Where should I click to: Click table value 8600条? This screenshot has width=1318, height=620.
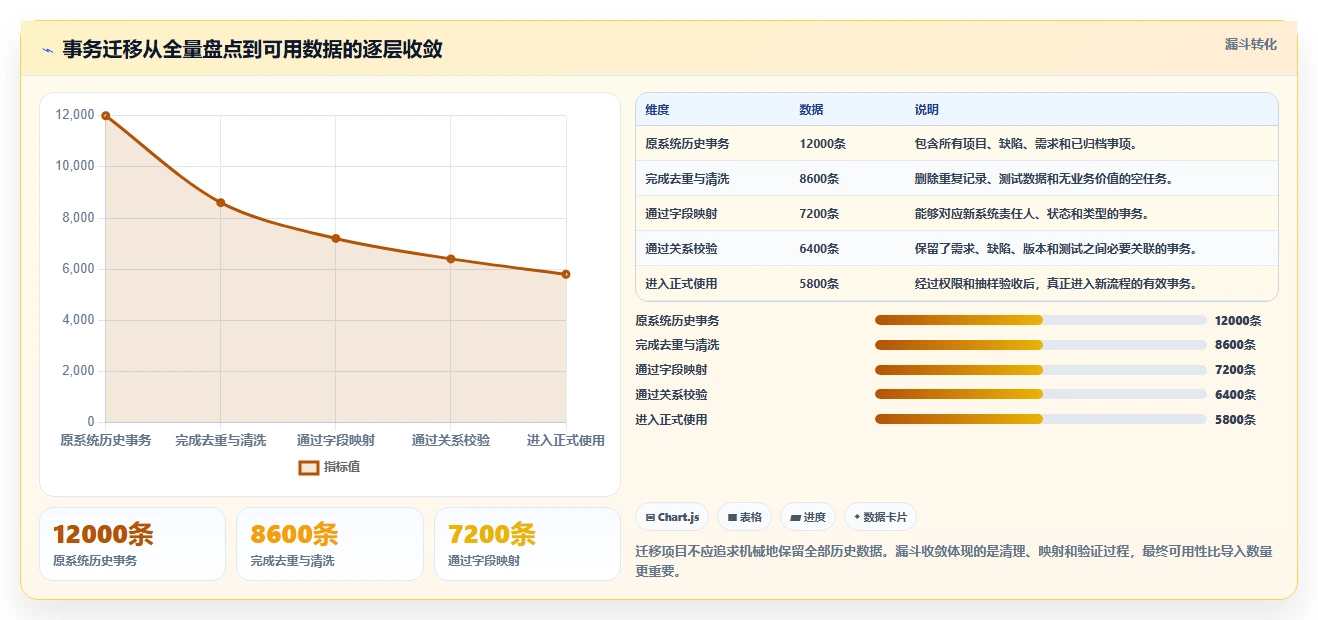[819, 179]
